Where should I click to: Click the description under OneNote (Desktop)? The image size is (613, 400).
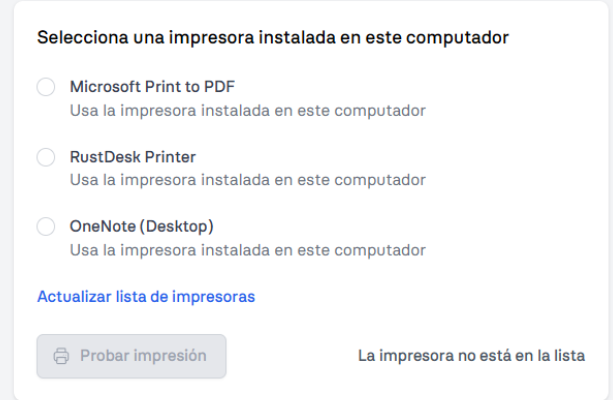pos(247,250)
